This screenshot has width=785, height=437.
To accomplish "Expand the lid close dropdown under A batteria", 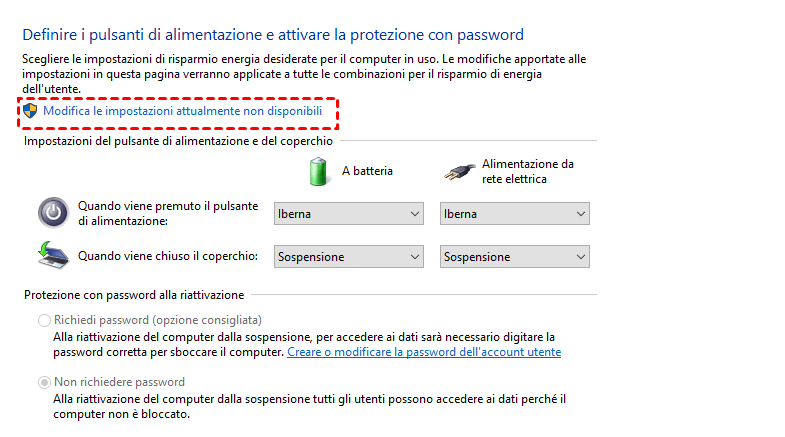I will 348,257.
